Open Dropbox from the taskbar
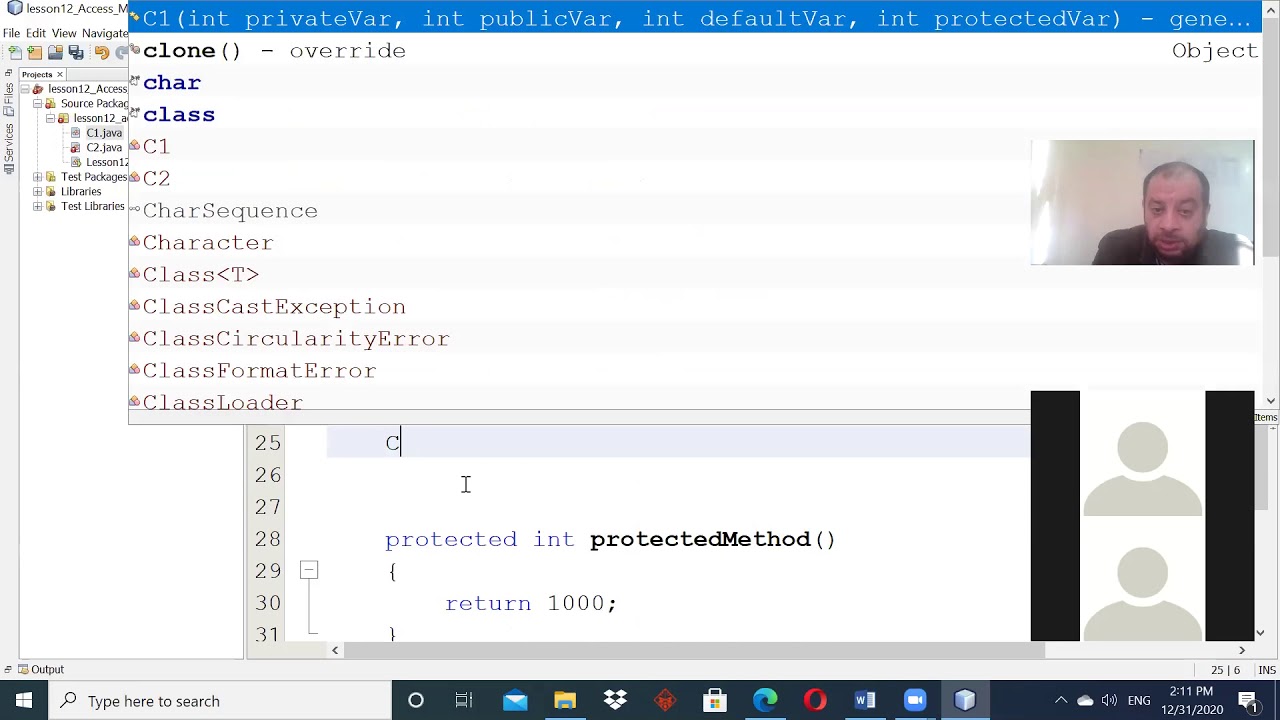The height and width of the screenshot is (720, 1280). [615, 701]
